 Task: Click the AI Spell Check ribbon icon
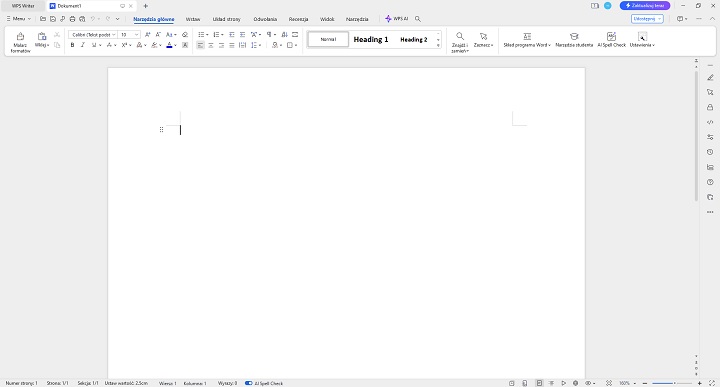pos(611,36)
